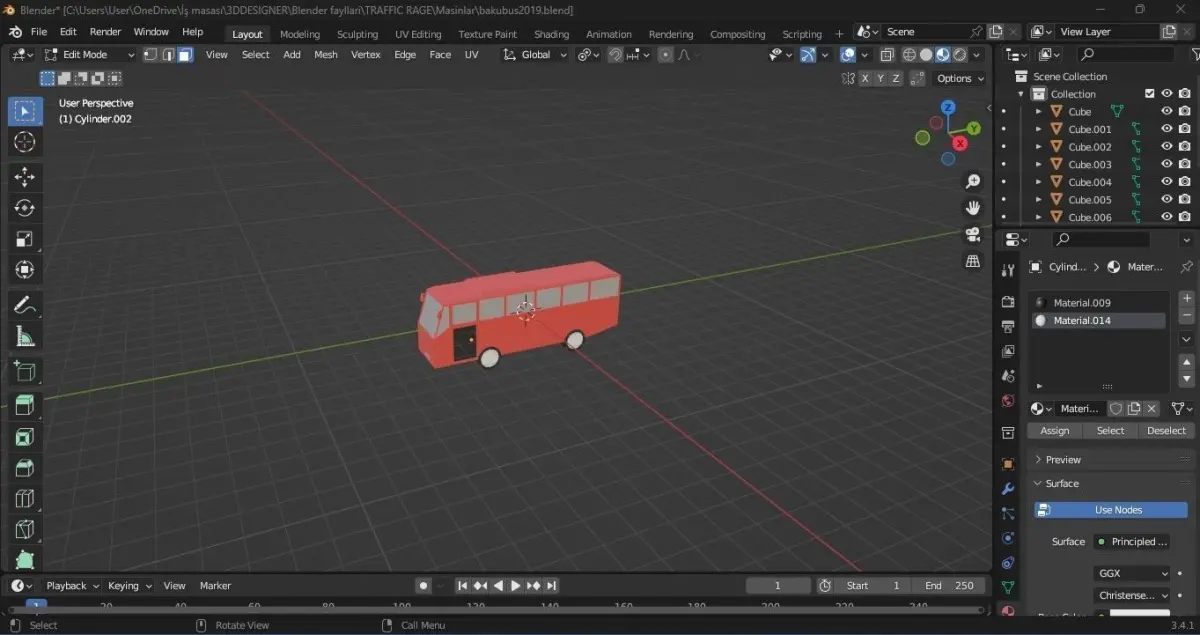Screen dimensions: 1200x635
Task: Click the current frame number field
Action: click(778, 586)
